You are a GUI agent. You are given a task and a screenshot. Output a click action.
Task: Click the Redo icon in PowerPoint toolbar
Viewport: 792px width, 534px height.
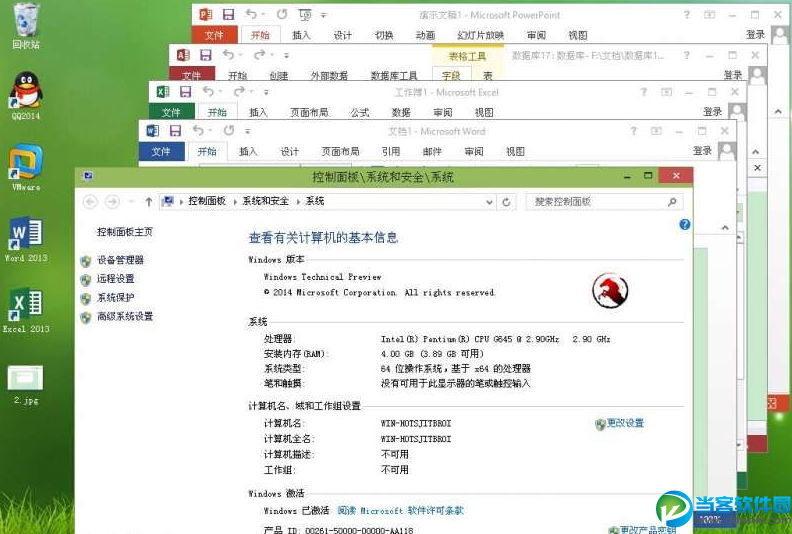tap(282, 15)
